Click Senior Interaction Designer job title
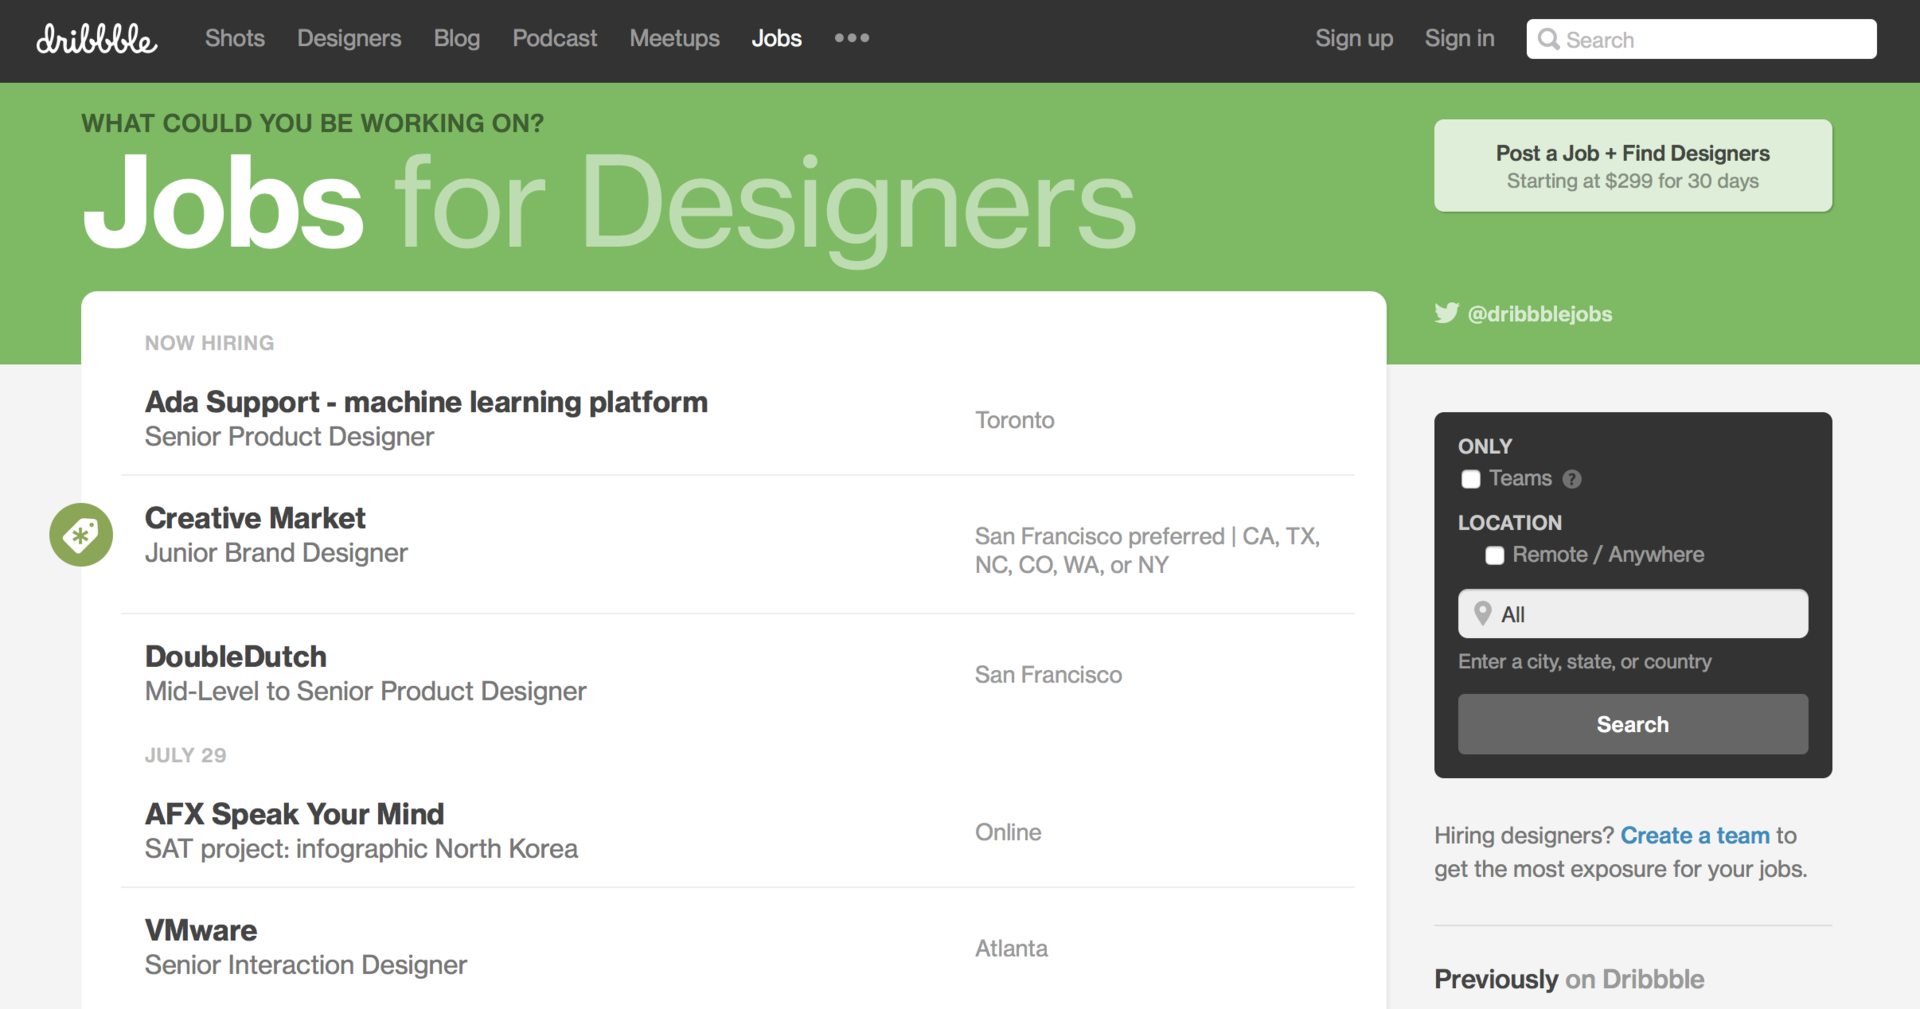Screen dimensions: 1920x1009 pos(306,965)
